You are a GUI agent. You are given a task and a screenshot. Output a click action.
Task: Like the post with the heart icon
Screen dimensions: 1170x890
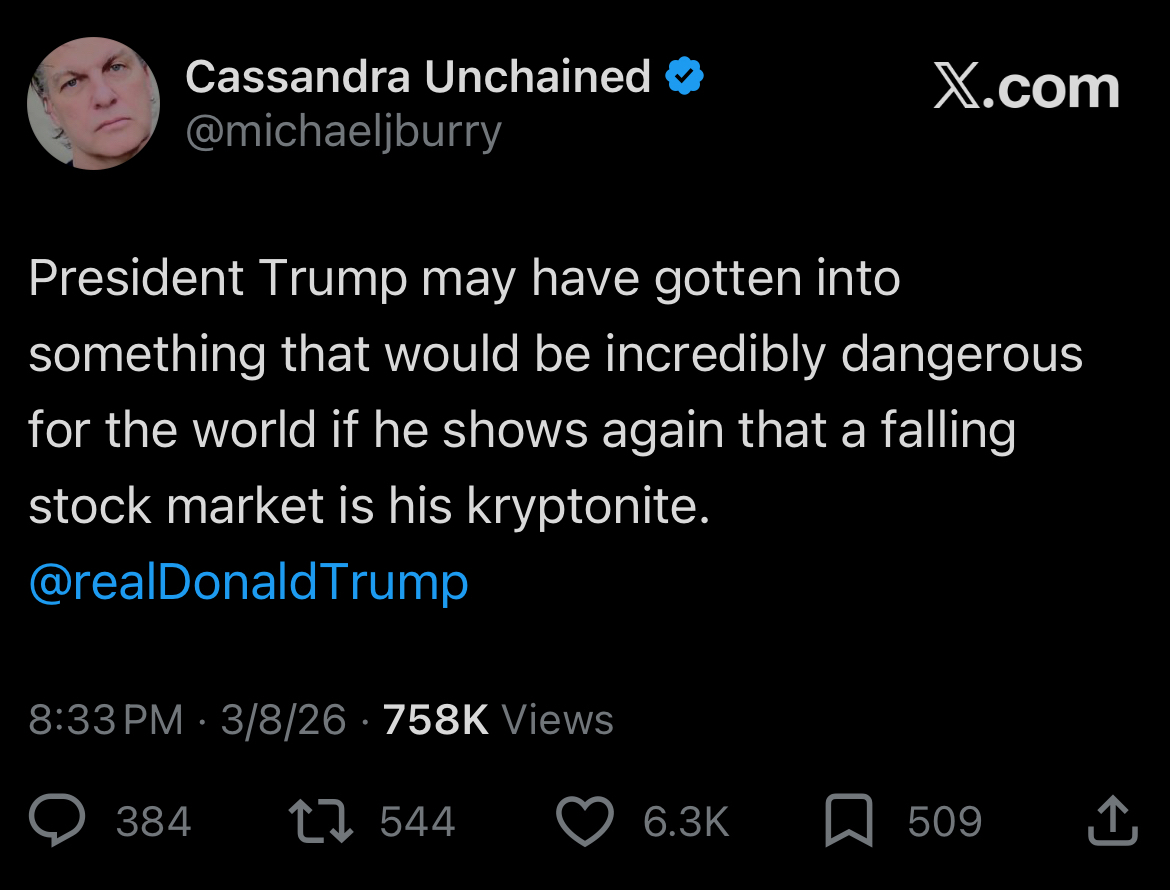click(585, 821)
